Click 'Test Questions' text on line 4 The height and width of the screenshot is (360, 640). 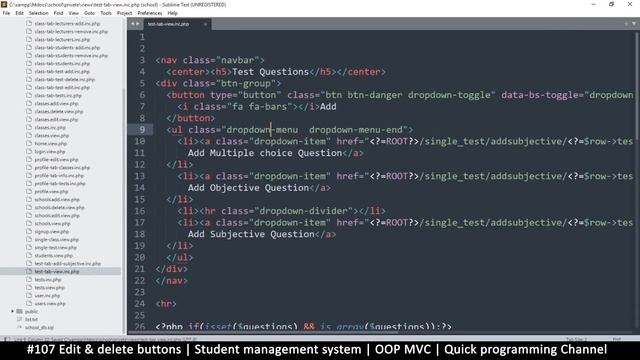(271, 72)
